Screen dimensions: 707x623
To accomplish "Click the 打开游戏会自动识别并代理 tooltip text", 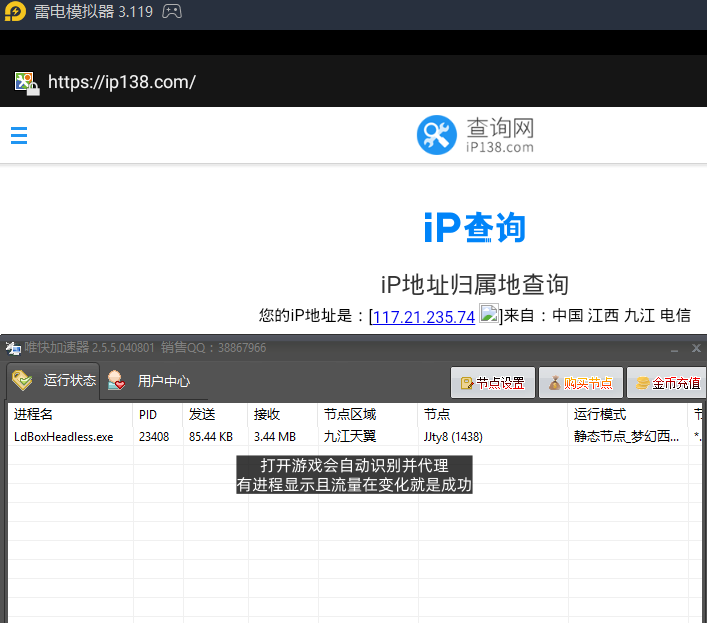I will [354, 465].
